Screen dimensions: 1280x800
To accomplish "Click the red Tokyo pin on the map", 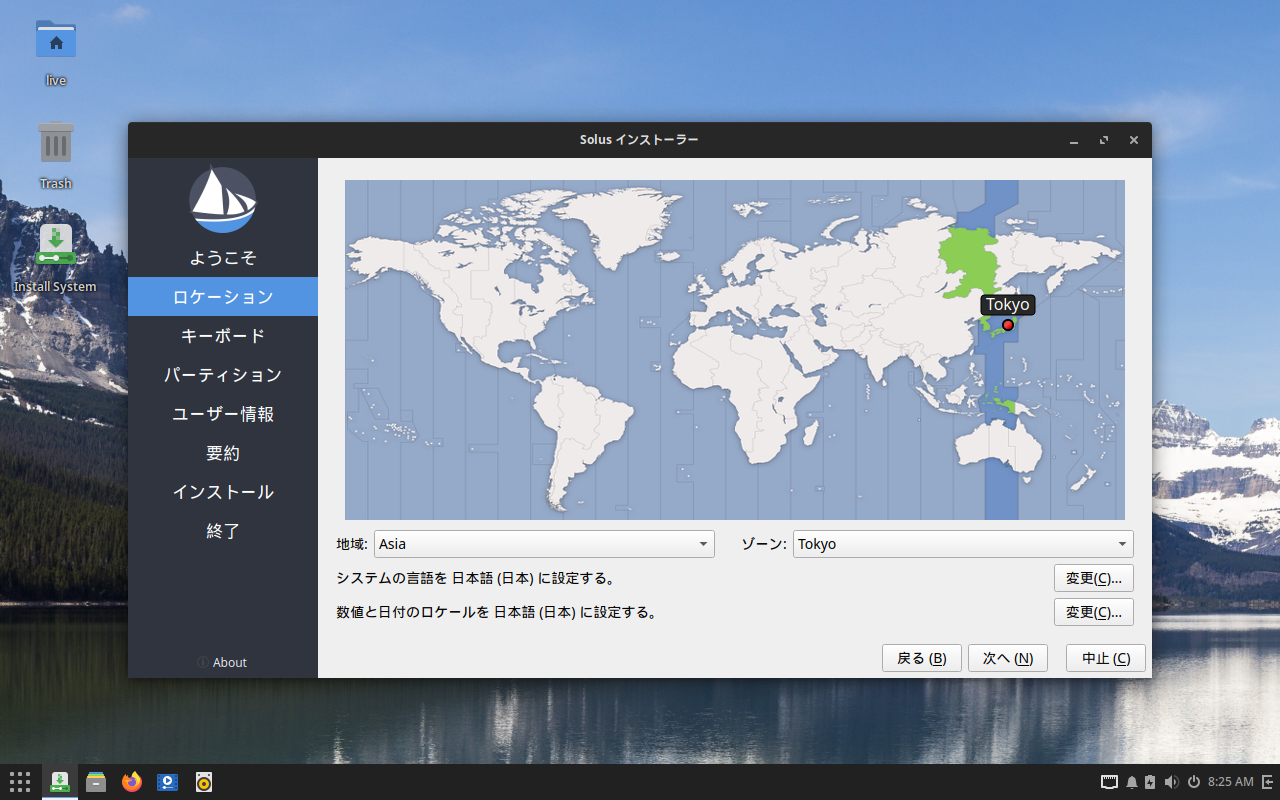I will click(x=1008, y=325).
